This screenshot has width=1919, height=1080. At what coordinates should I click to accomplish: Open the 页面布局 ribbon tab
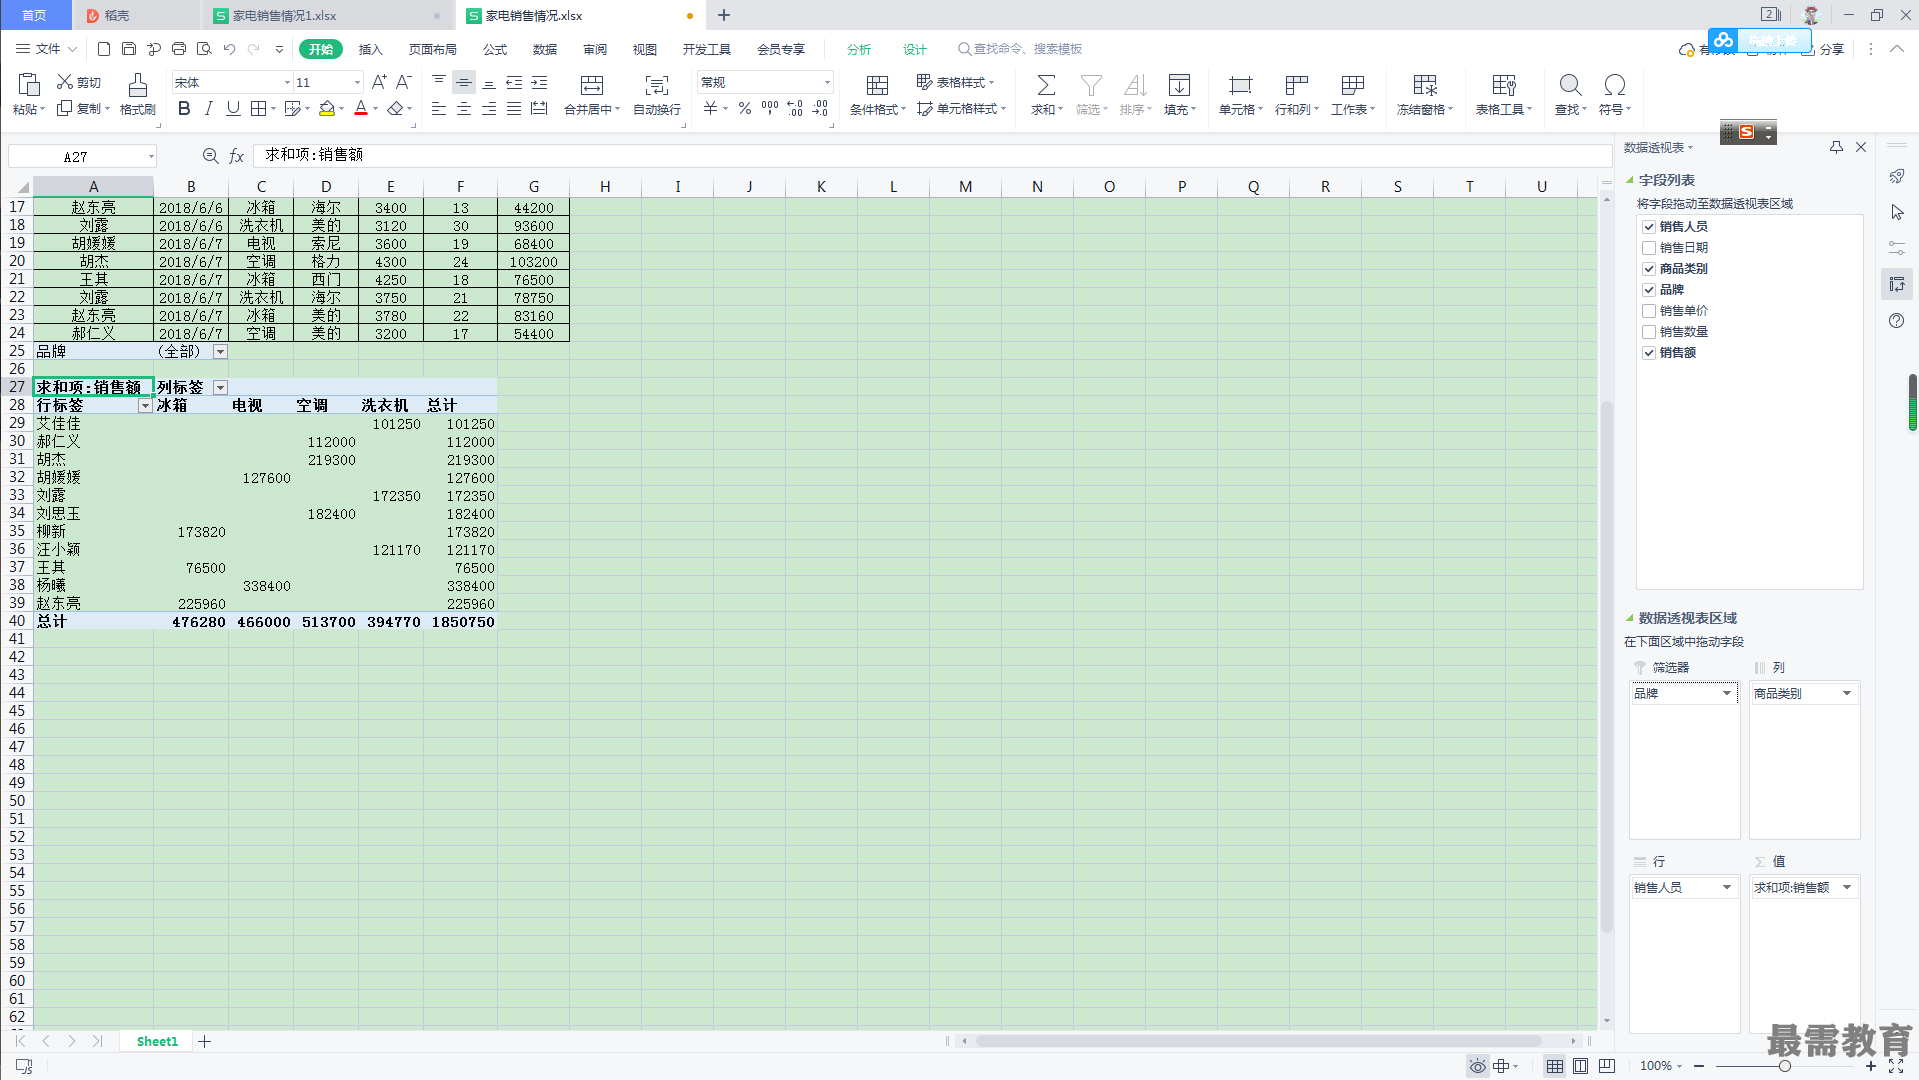tap(432, 49)
